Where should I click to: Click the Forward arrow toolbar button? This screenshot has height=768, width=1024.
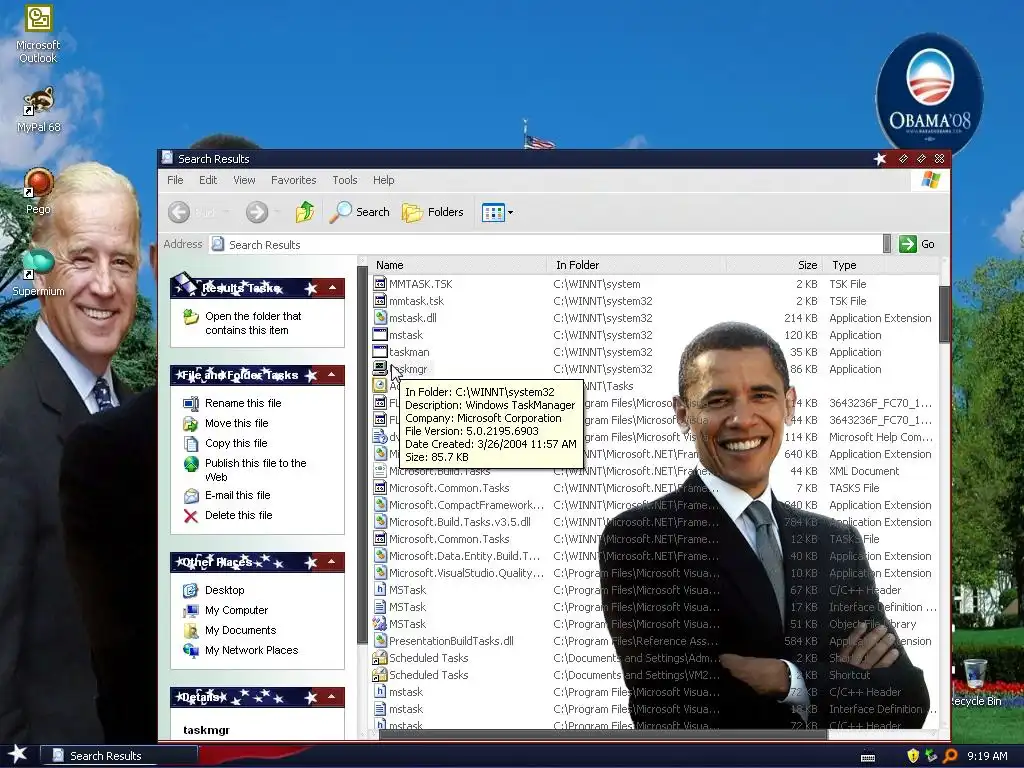[257, 212]
